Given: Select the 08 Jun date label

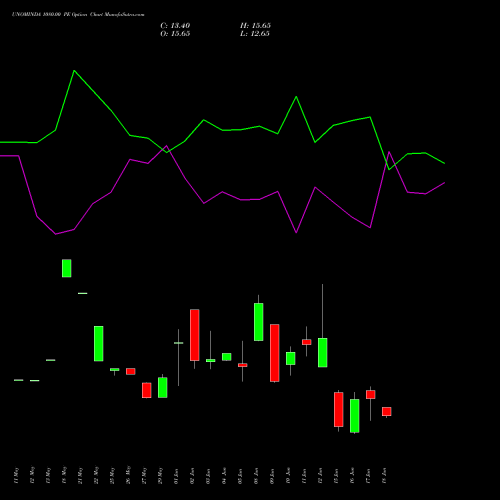Looking at the screenshot, I should pyautogui.click(x=256, y=476).
